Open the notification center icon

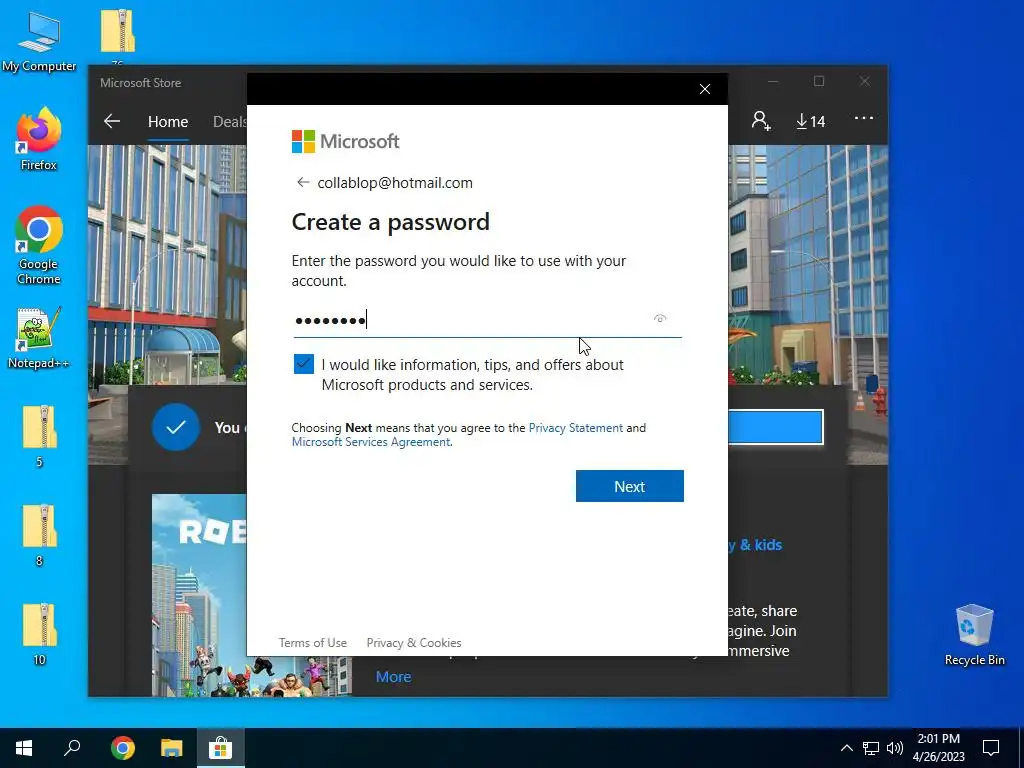click(991, 748)
